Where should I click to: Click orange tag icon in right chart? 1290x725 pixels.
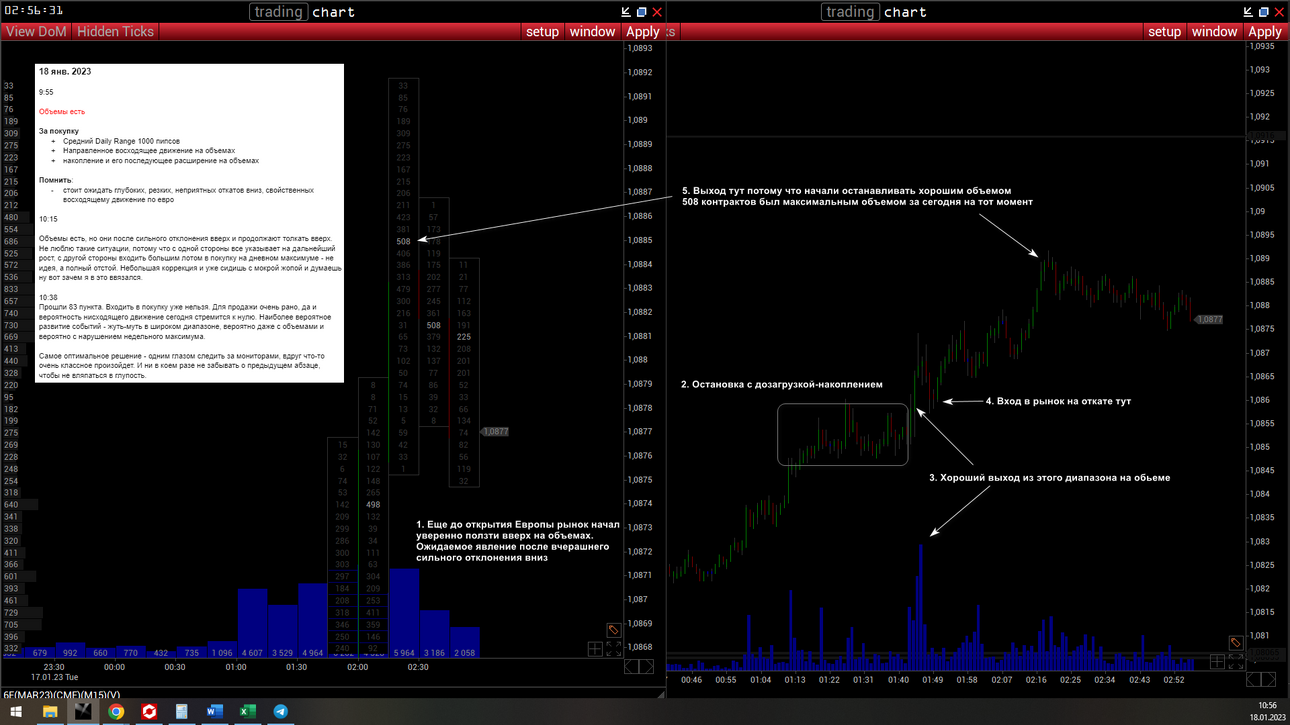click(1236, 643)
